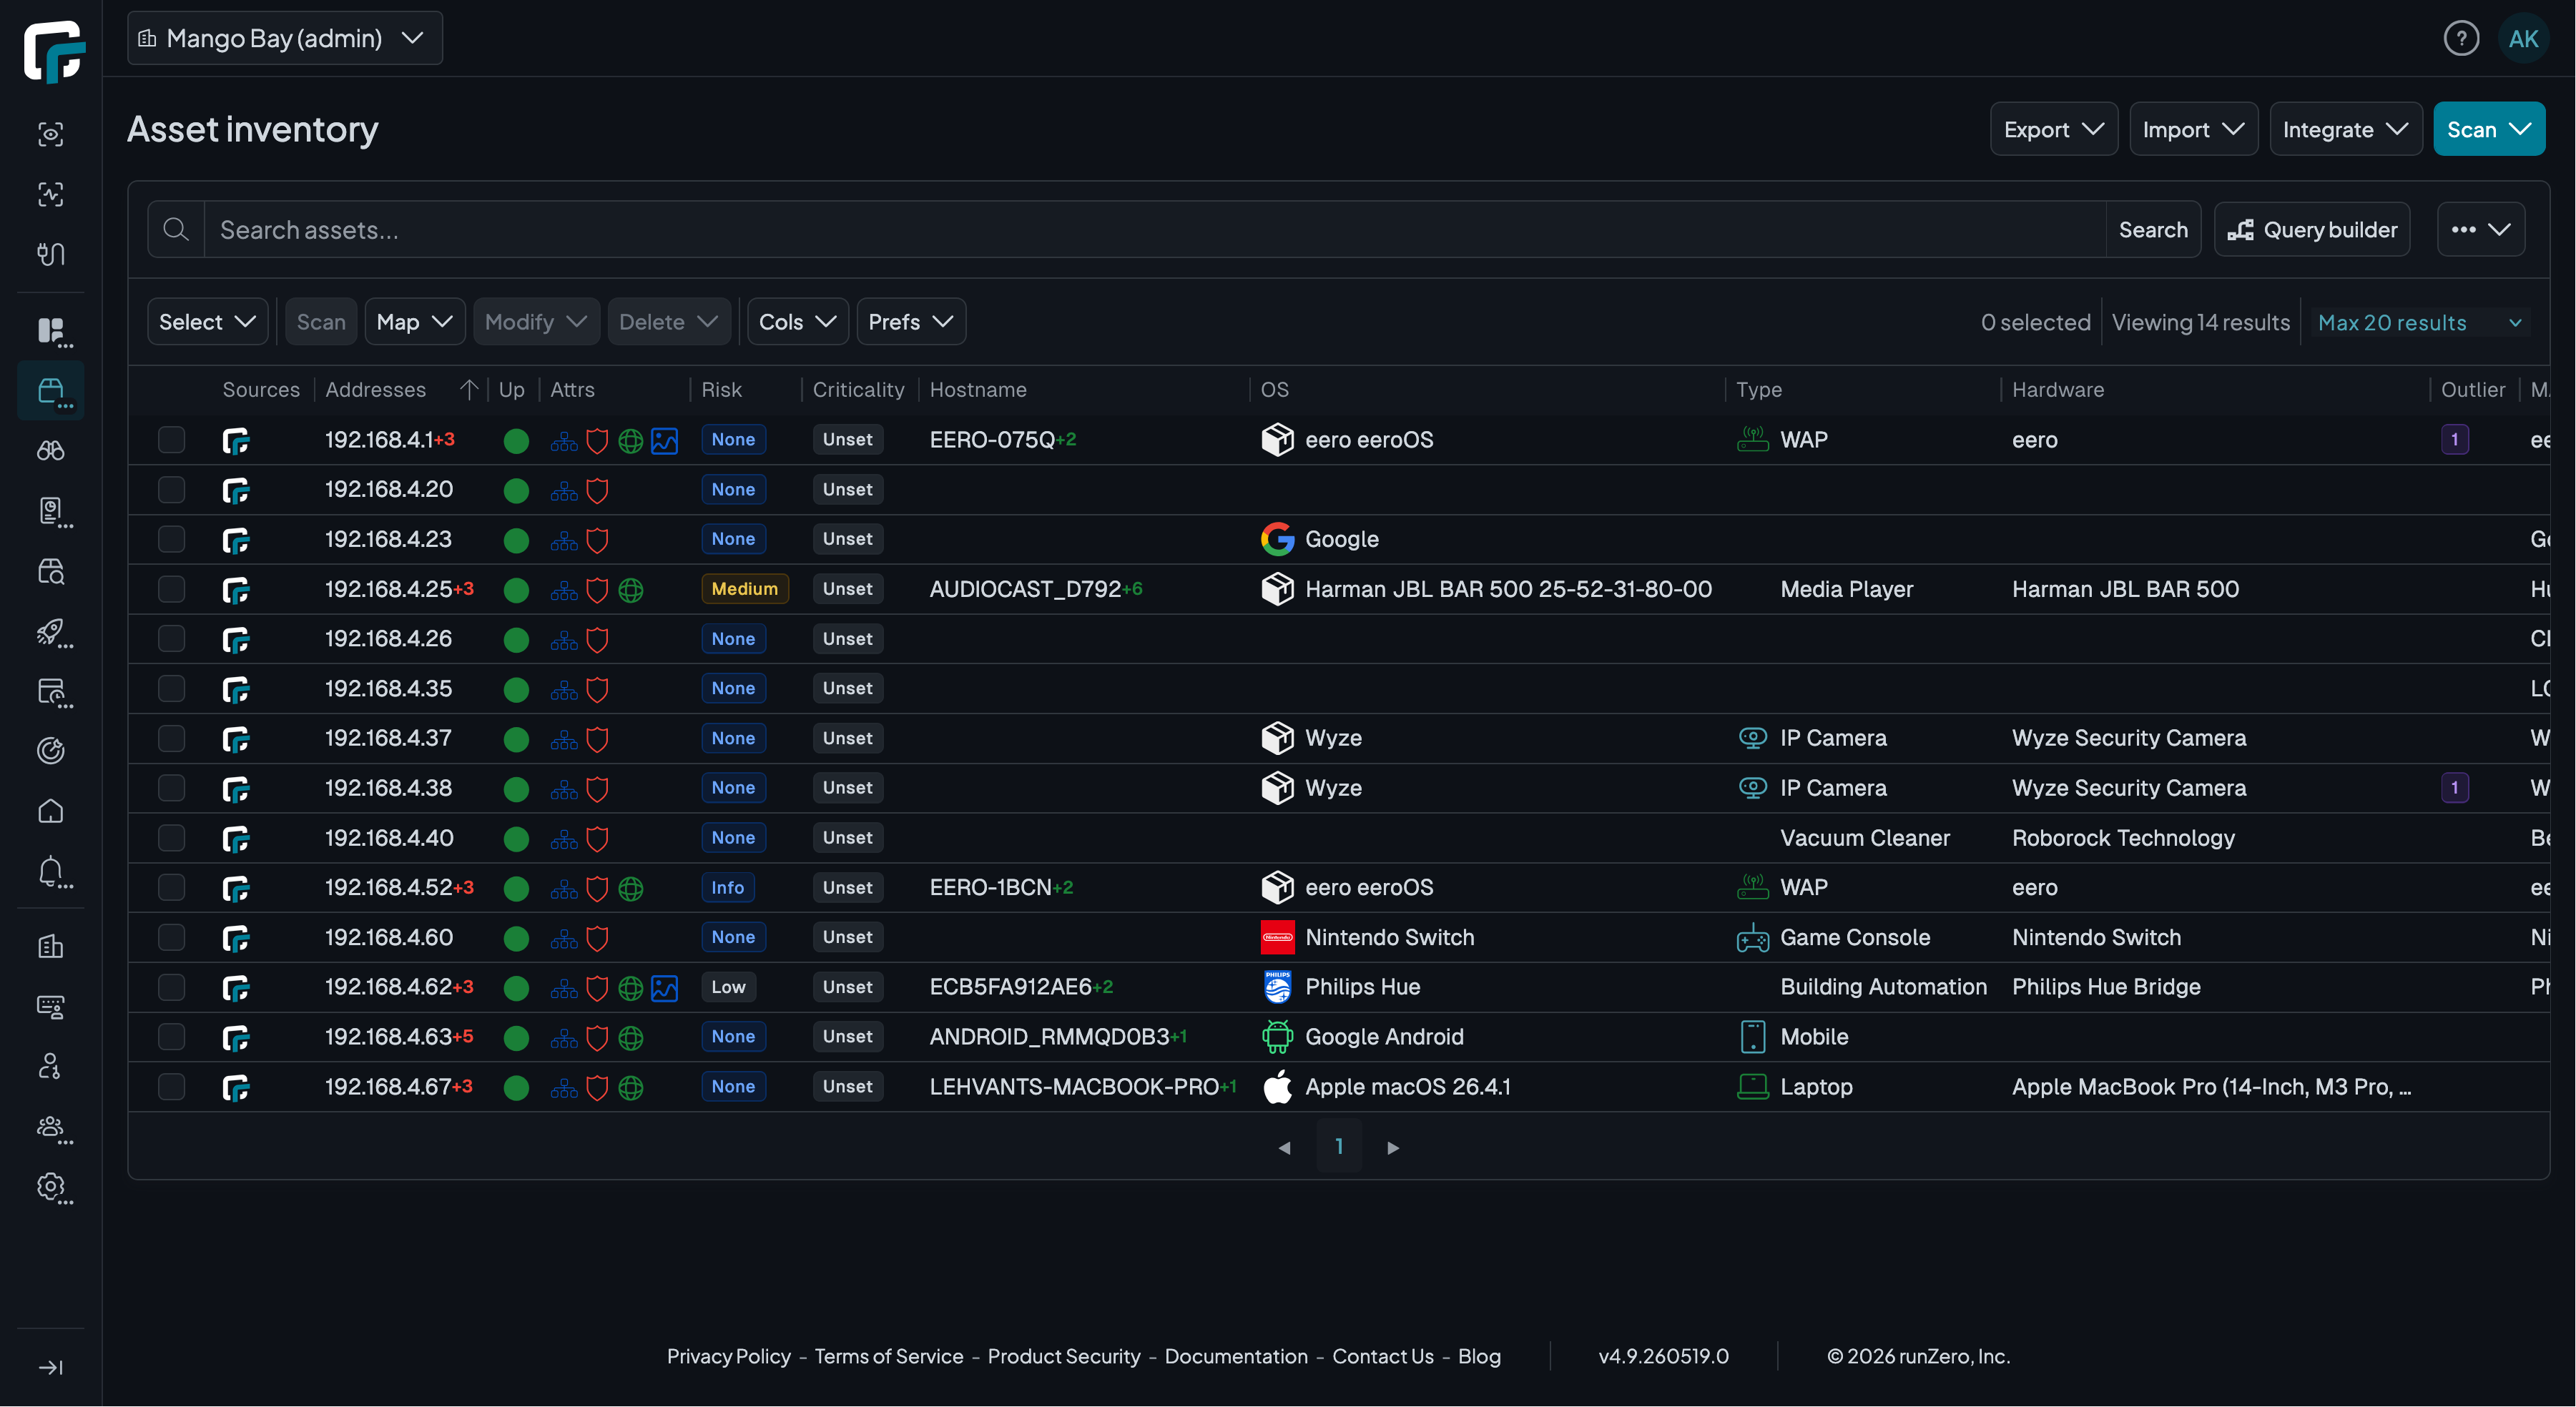Select checkbox for 192.168.4.1
Screen dimensions: 2576x1407
pos(172,440)
